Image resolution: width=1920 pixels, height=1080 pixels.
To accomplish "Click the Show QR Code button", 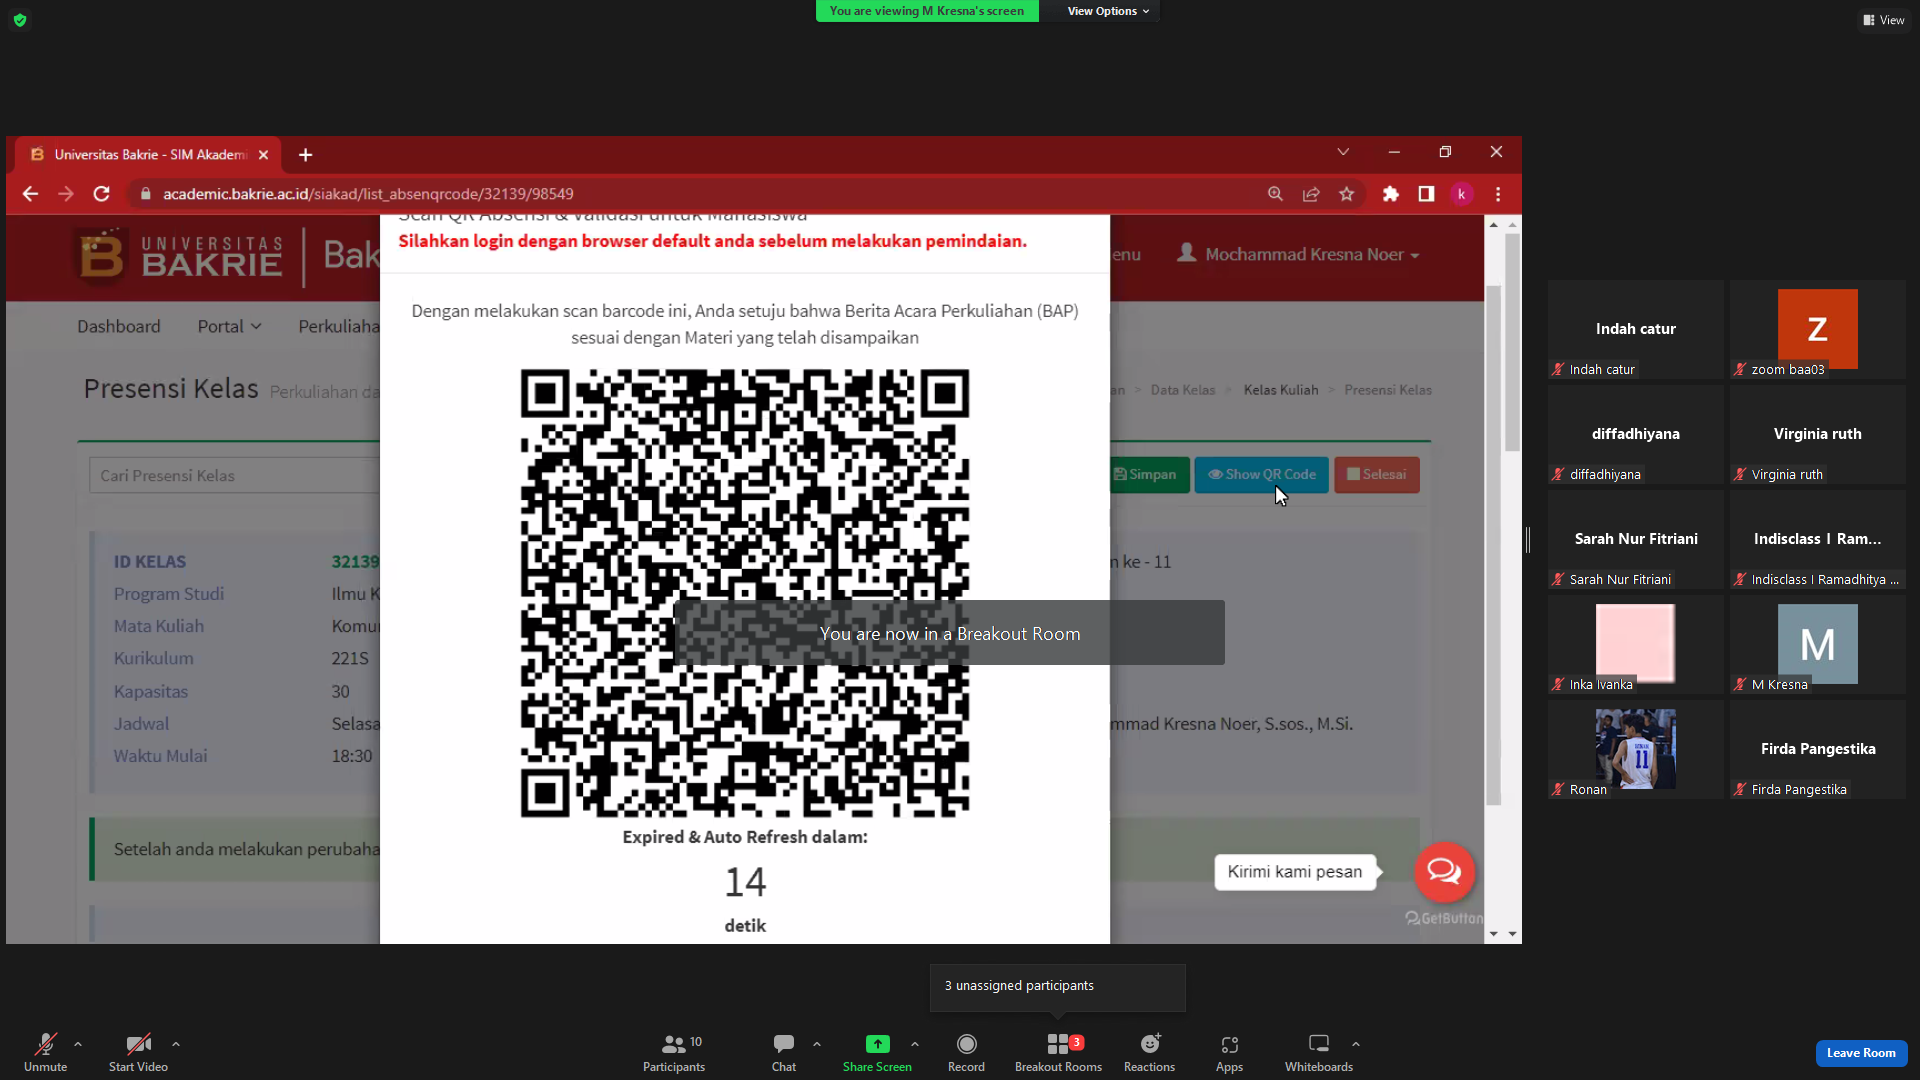I will click(1262, 475).
